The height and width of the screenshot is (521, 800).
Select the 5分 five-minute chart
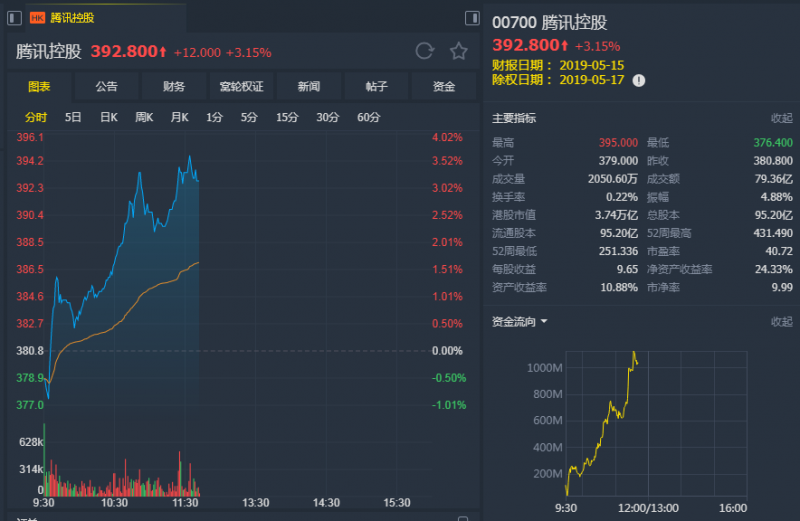(249, 117)
